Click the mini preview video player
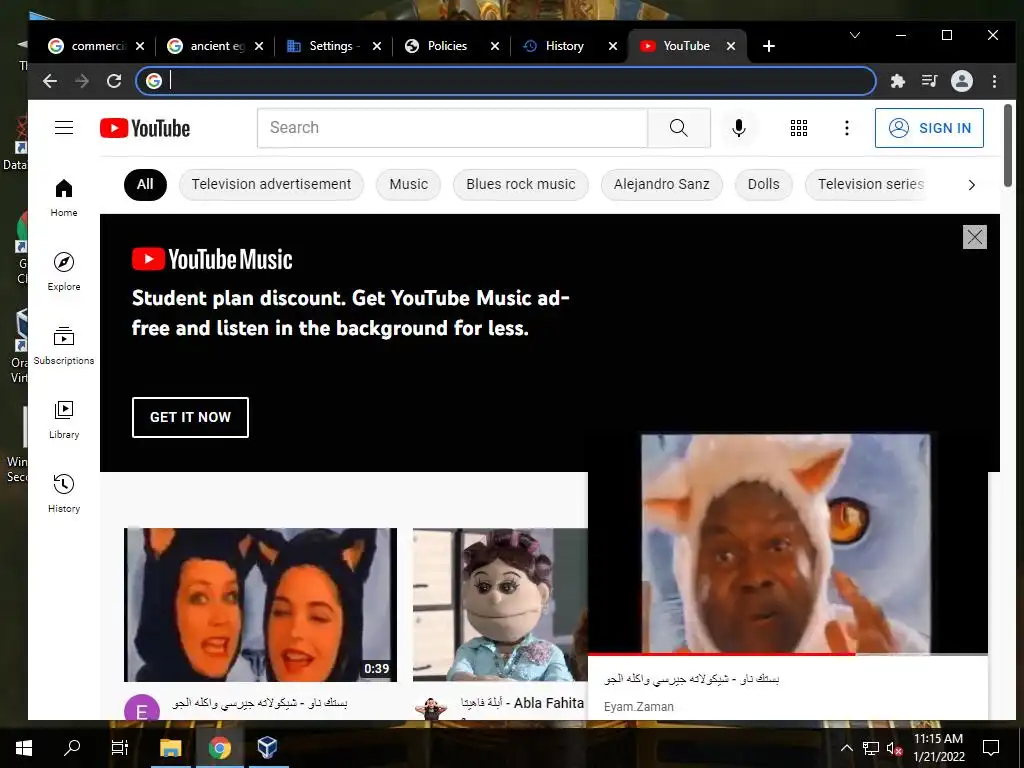Screen dimensions: 1024x768 coord(788,543)
